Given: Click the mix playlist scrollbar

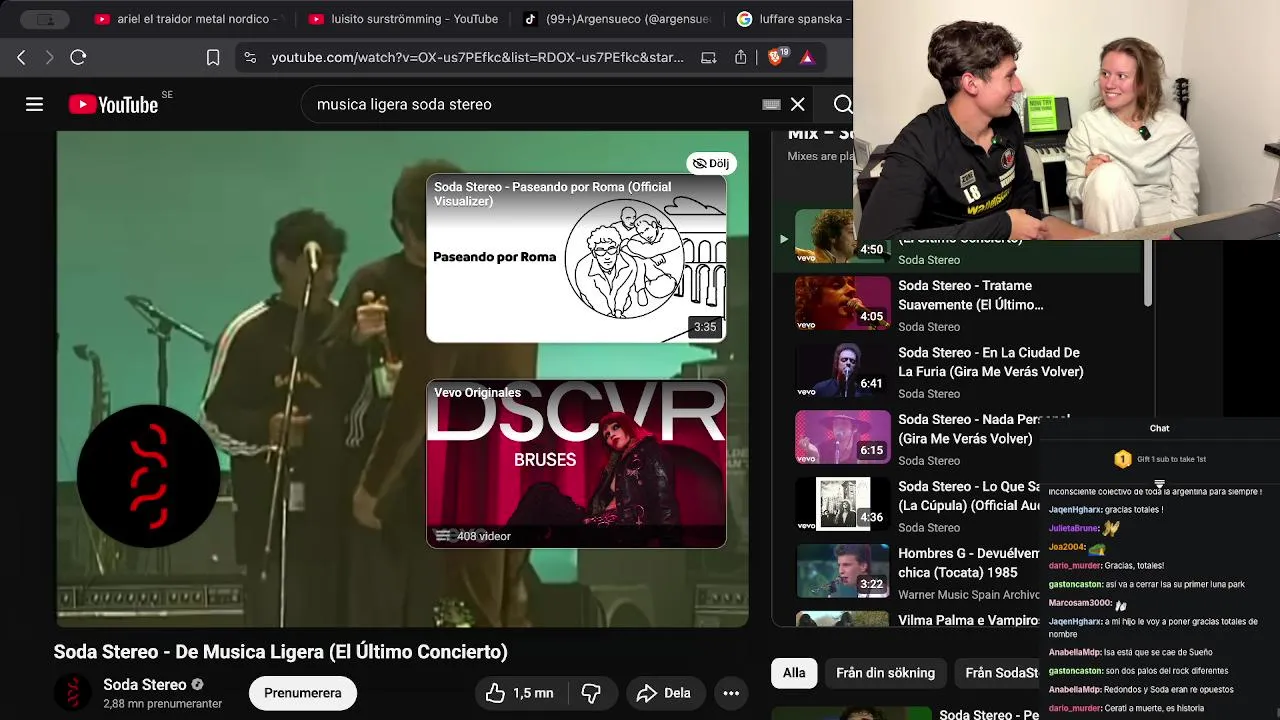Looking at the screenshot, I should 1148,273.
